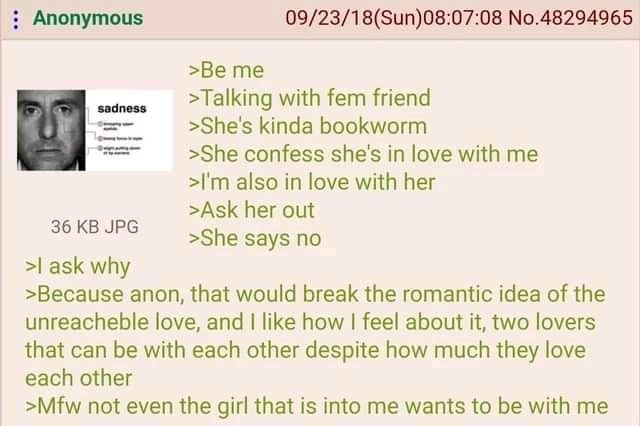Click the Anonymous poster name

[x=88, y=18]
